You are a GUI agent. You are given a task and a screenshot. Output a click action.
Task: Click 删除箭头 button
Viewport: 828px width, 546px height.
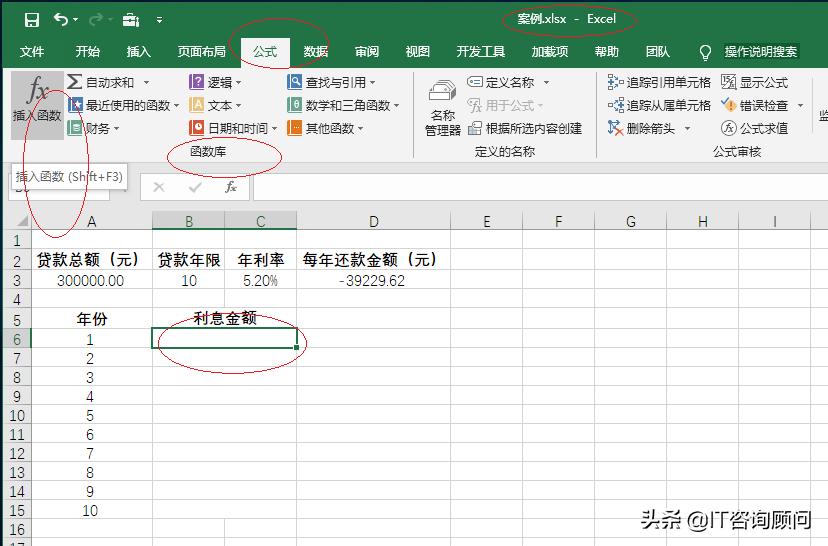(x=642, y=128)
